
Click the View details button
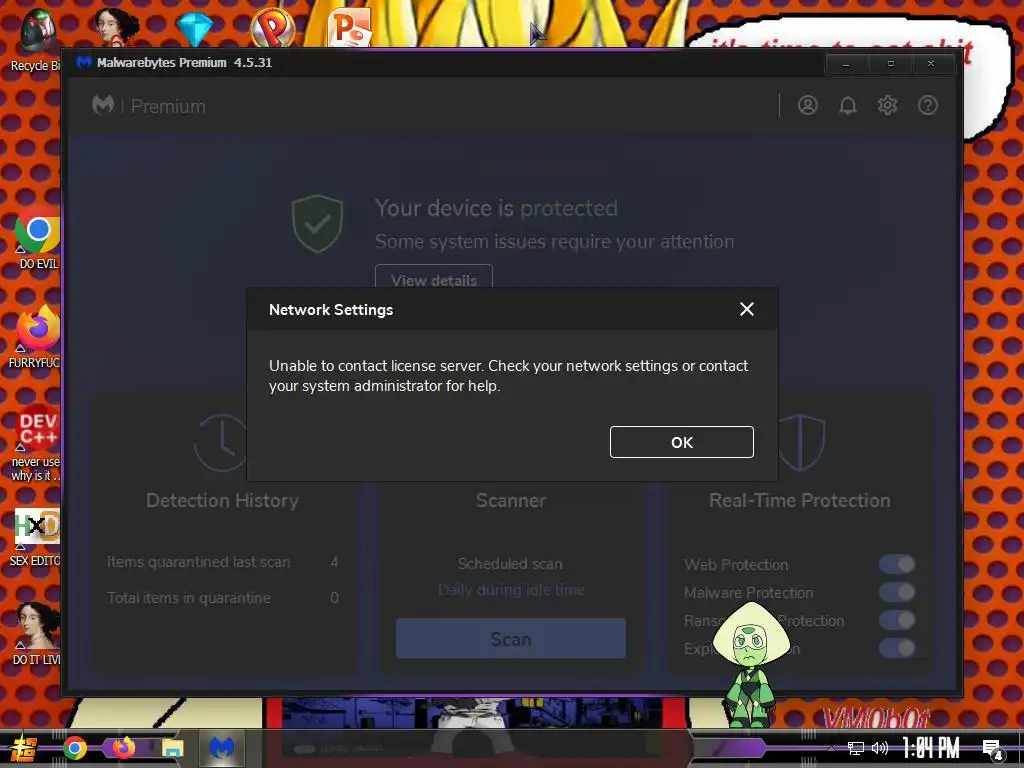click(x=434, y=277)
